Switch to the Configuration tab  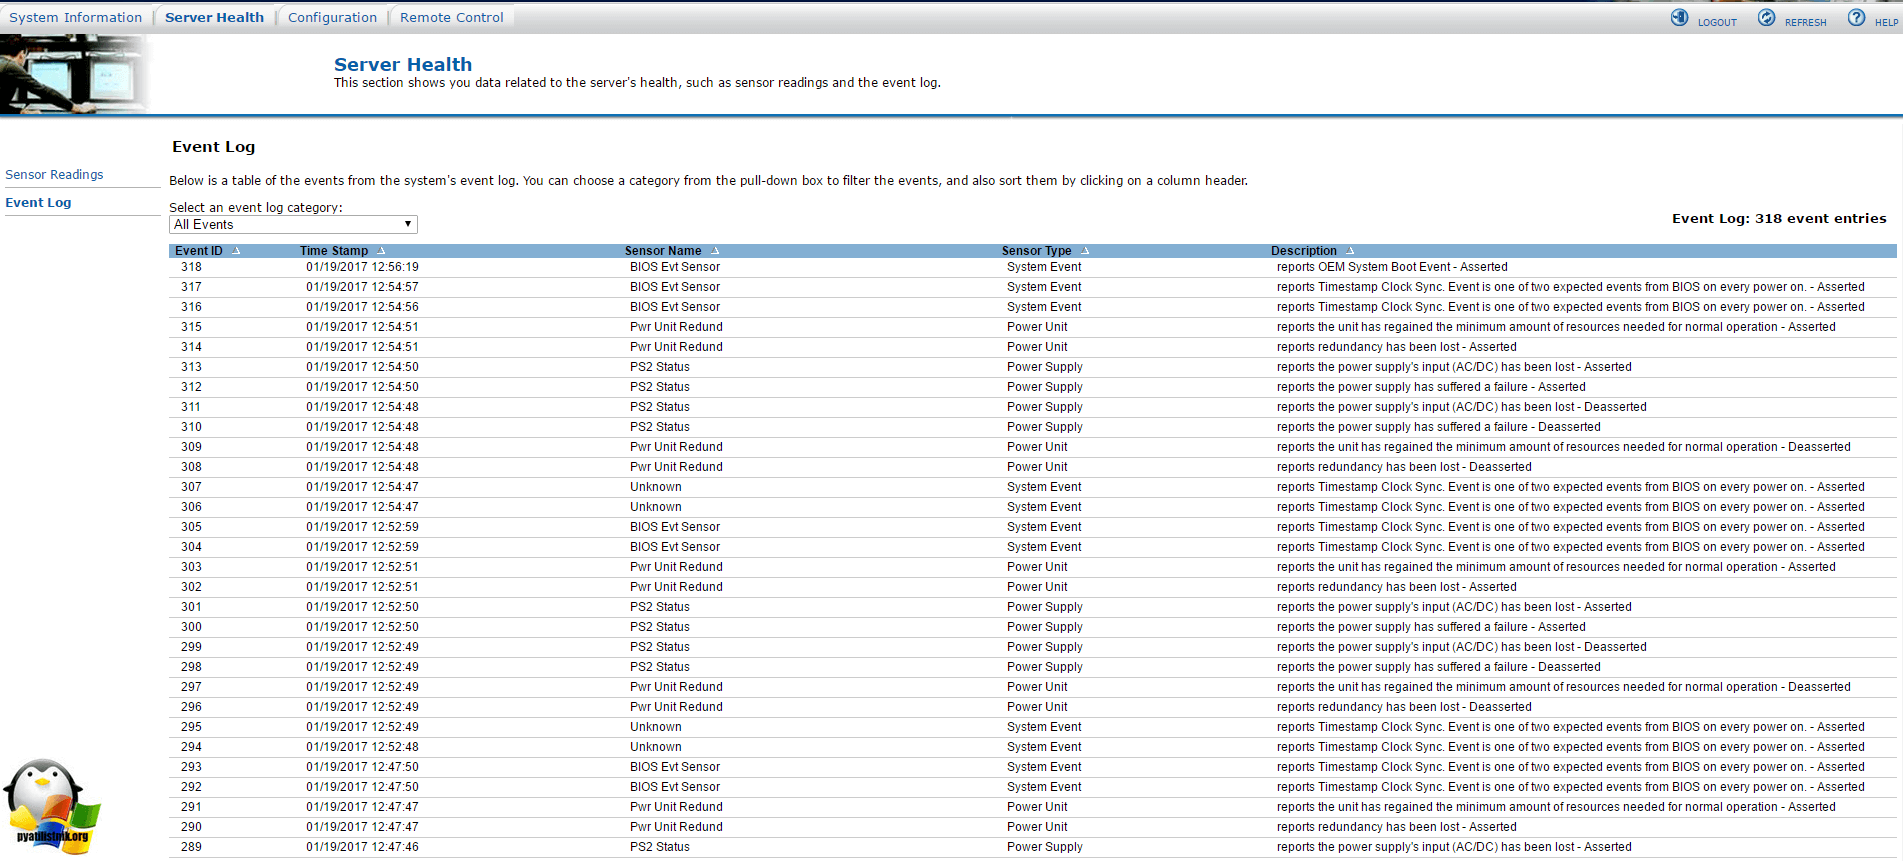tap(332, 17)
